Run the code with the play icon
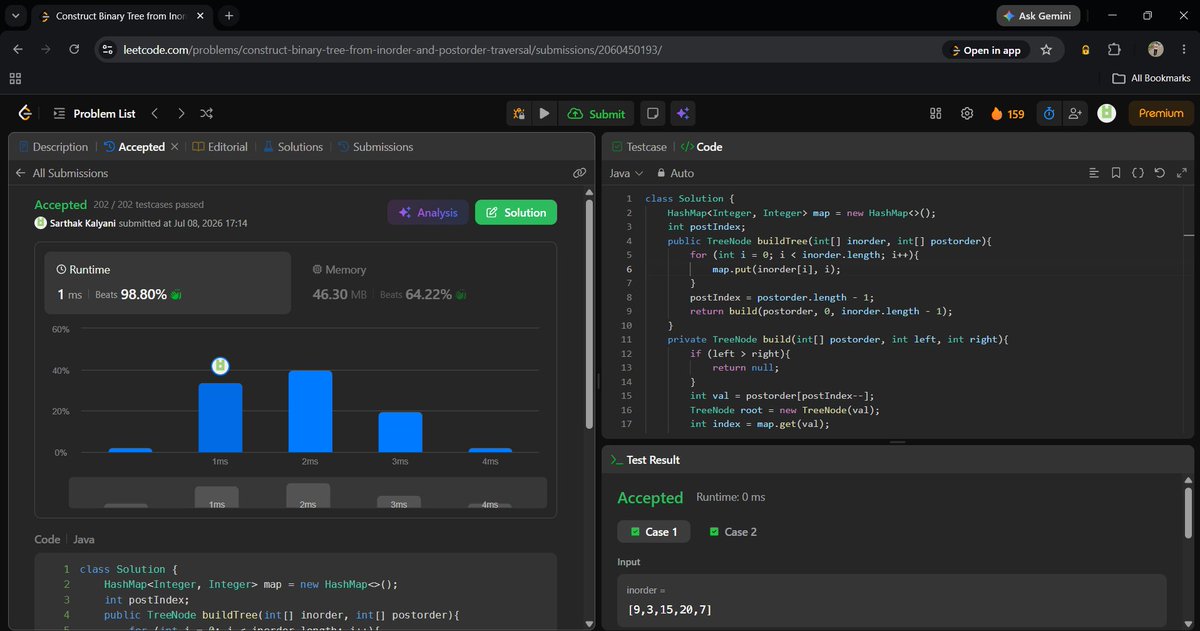 [544, 113]
